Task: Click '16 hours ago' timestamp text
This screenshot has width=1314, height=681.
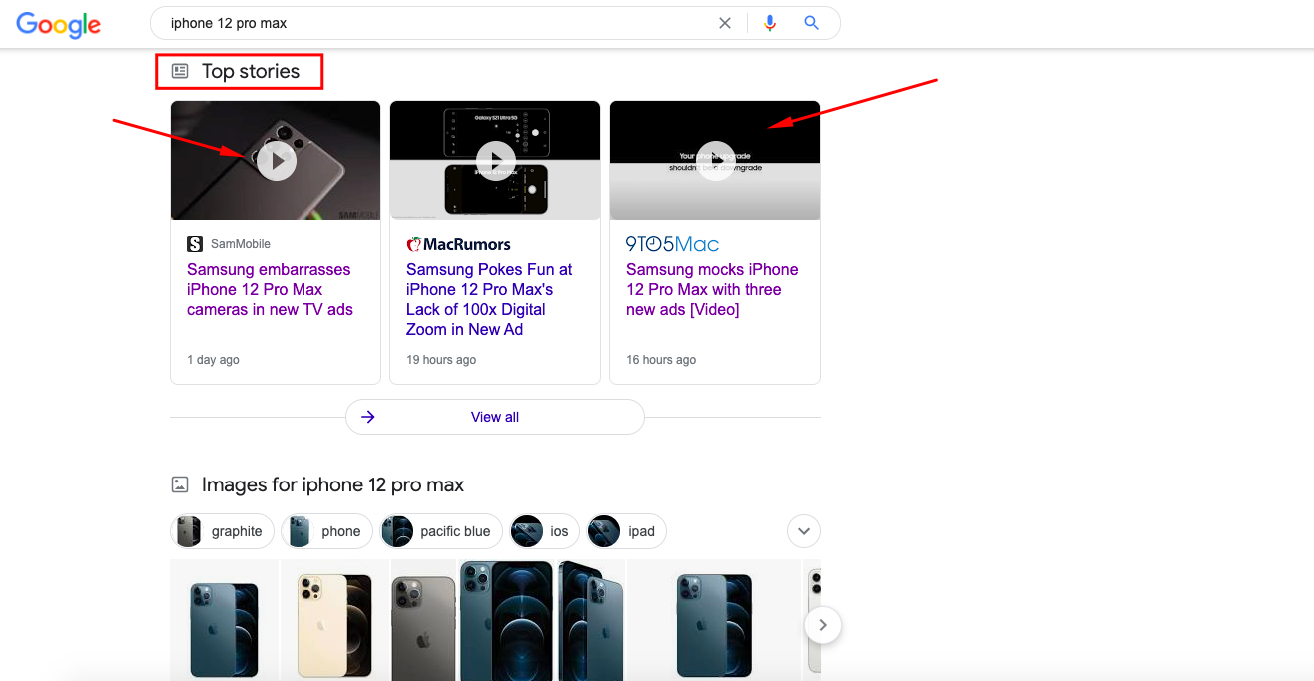Action: point(661,360)
